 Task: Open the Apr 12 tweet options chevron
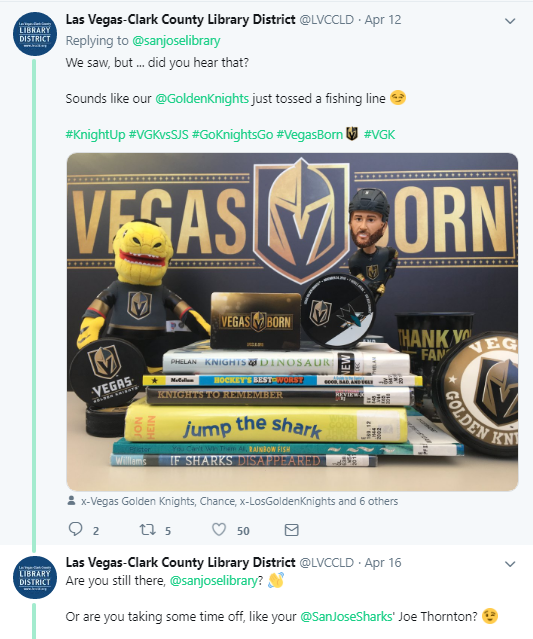510,21
